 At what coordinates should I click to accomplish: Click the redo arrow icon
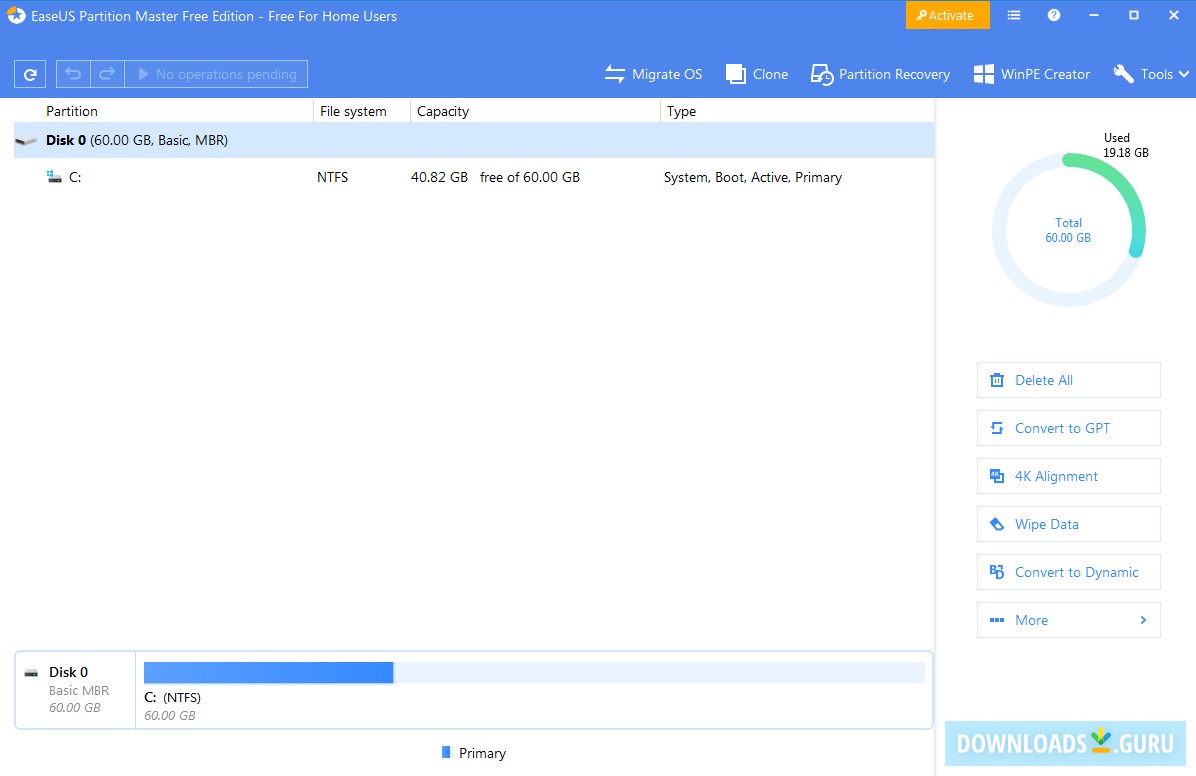(x=108, y=74)
